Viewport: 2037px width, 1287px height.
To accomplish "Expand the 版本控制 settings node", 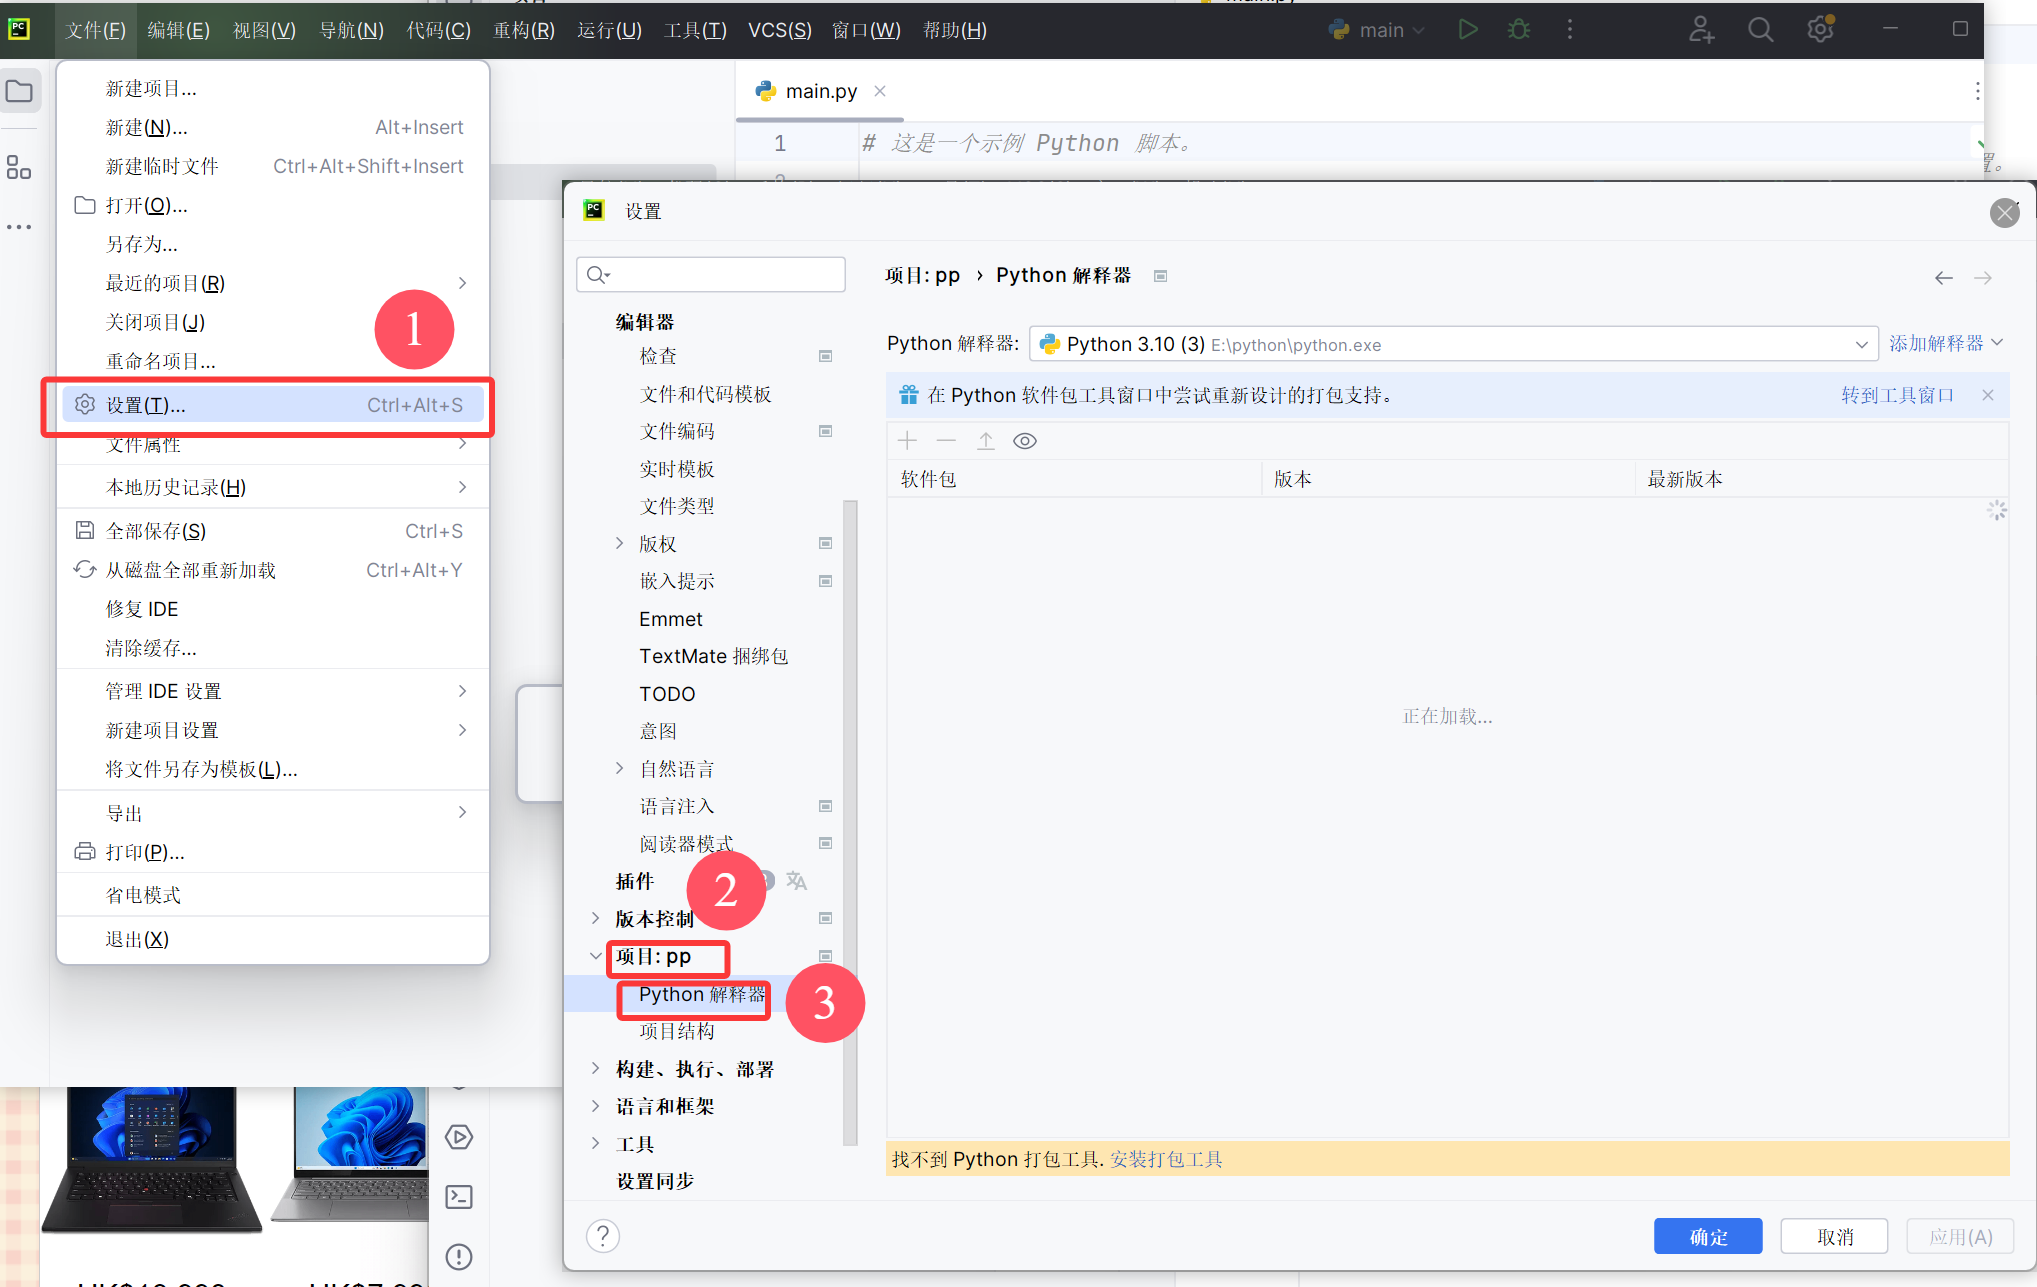I will click(x=596, y=918).
